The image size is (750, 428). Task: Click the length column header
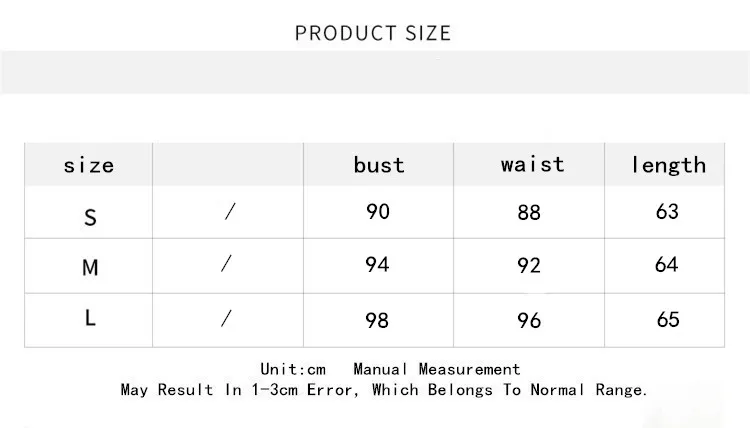click(x=668, y=165)
